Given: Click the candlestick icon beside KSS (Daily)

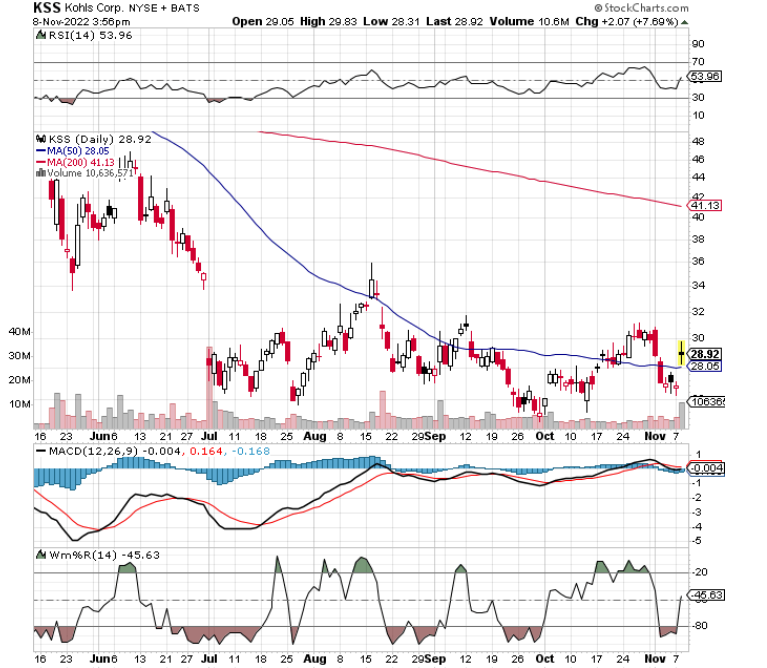Looking at the screenshot, I should pyautogui.click(x=41, y=139).
